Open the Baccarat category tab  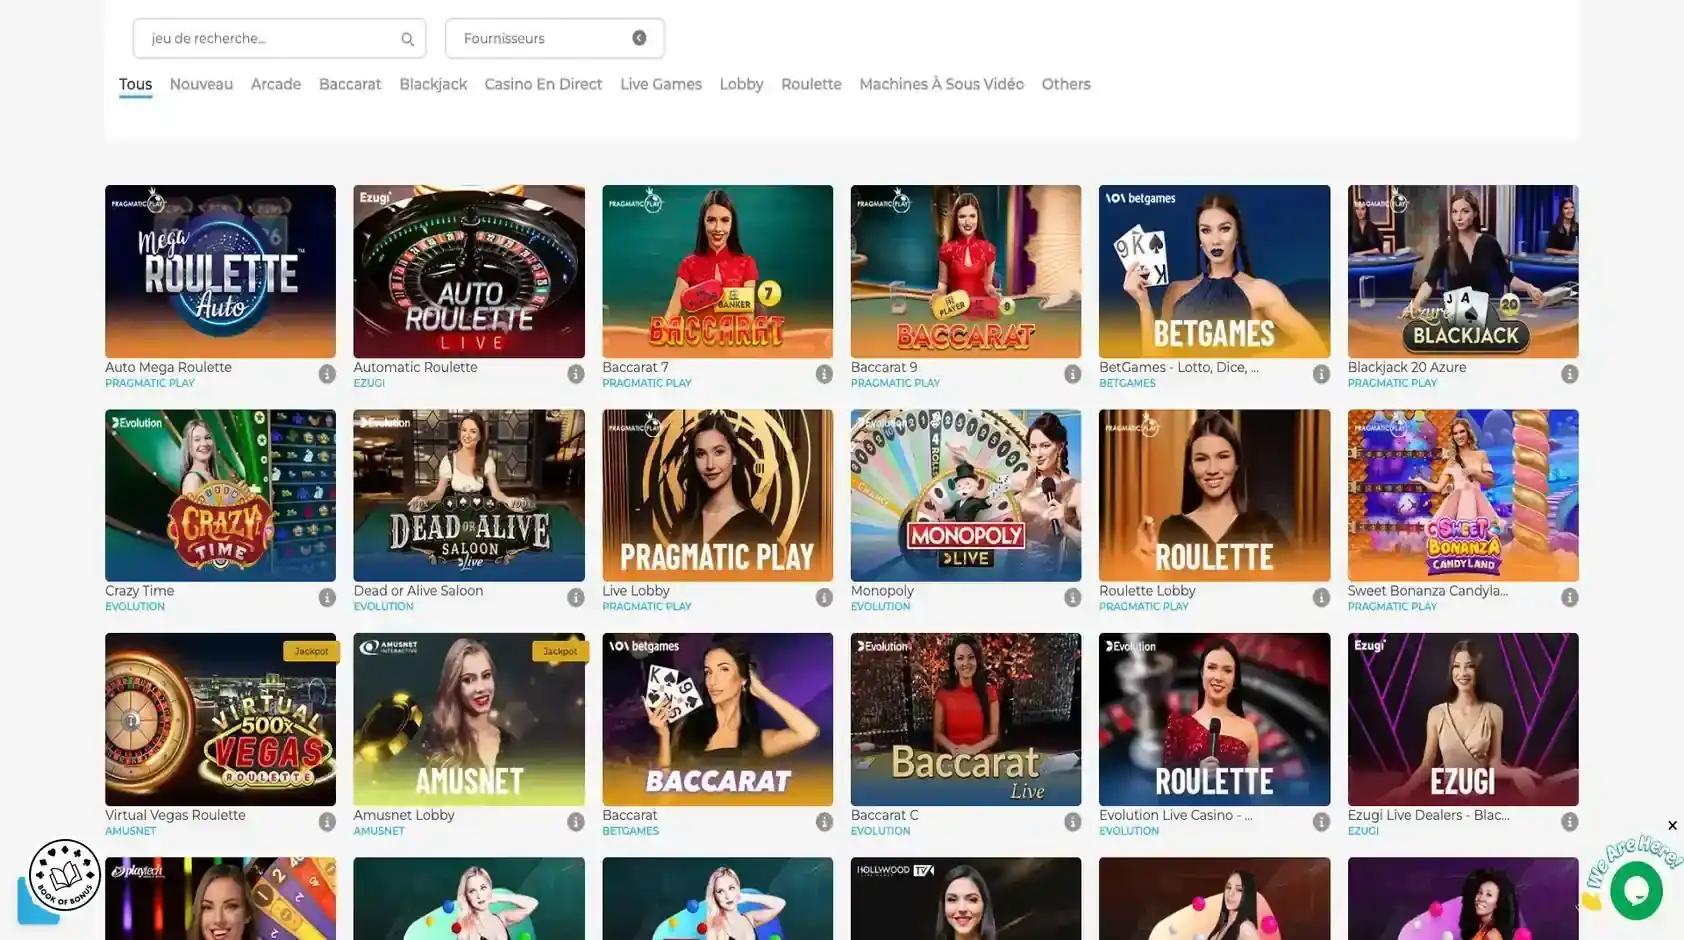[350, 84]
